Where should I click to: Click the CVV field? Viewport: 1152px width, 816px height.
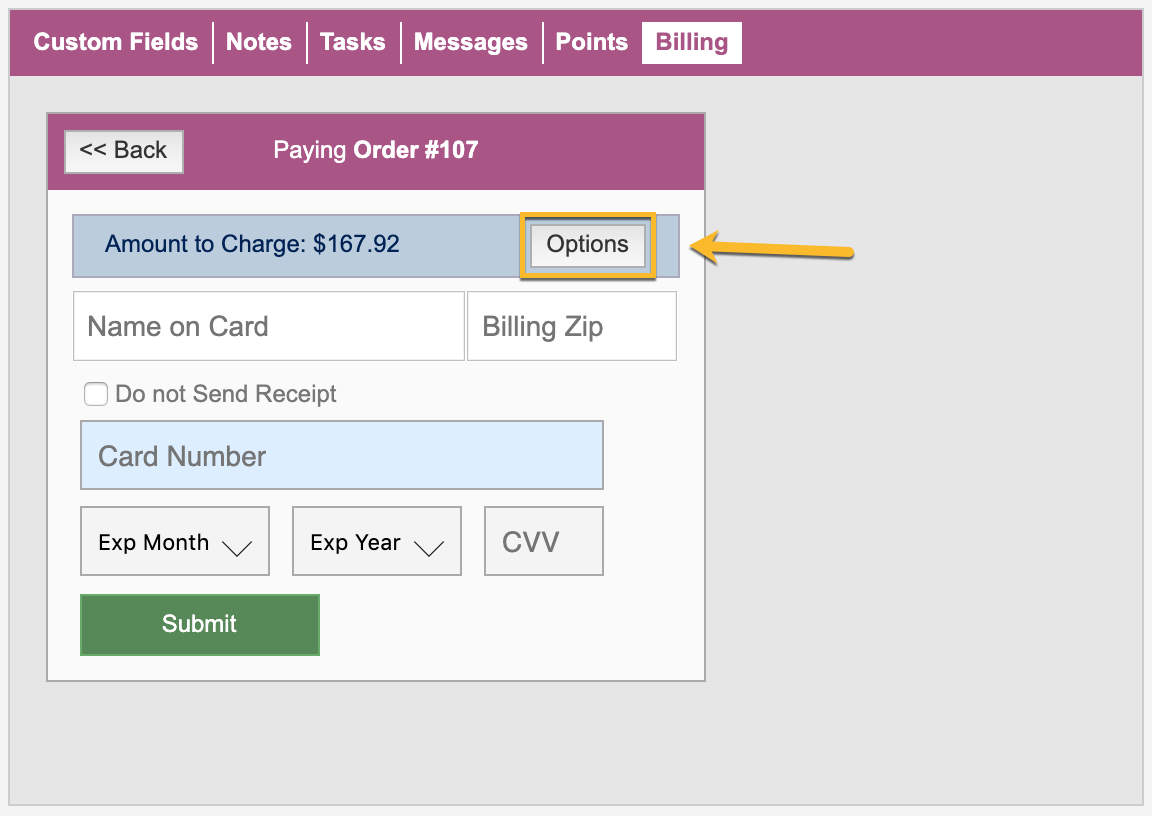coord(544,541)
